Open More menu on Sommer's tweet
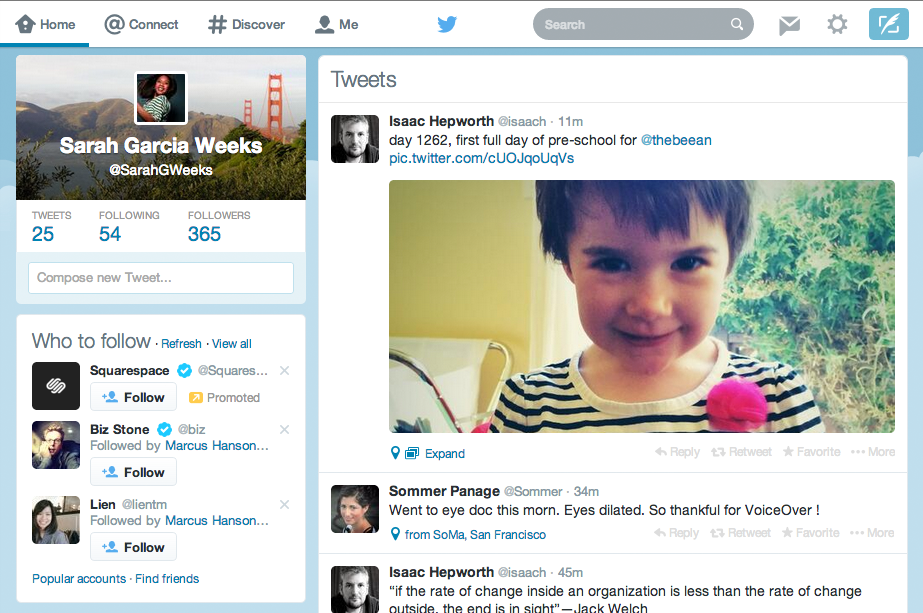 pyautogui.click(x=872, y=533)
